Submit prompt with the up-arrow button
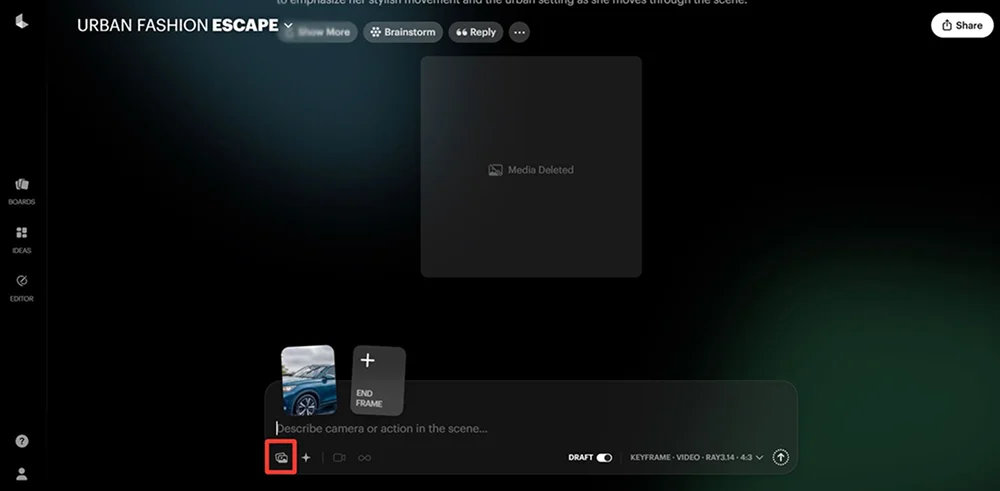The width and height of the screenshot is (1000, 491). [781, 457]
